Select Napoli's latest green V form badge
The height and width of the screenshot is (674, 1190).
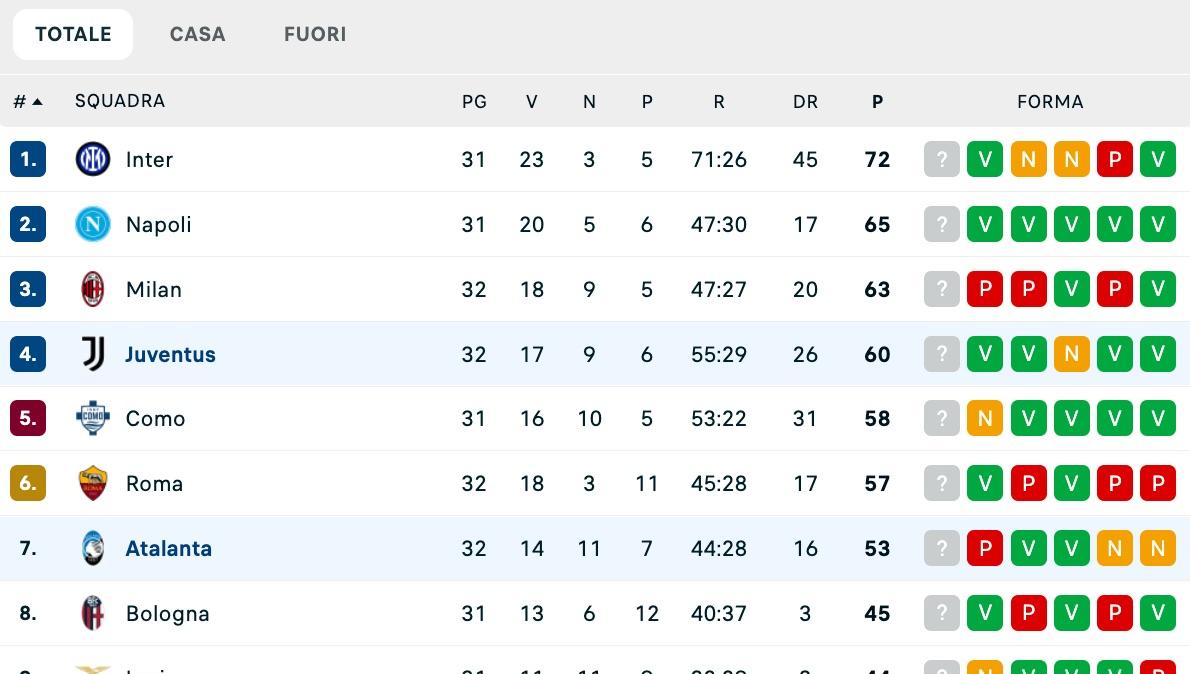985,224
